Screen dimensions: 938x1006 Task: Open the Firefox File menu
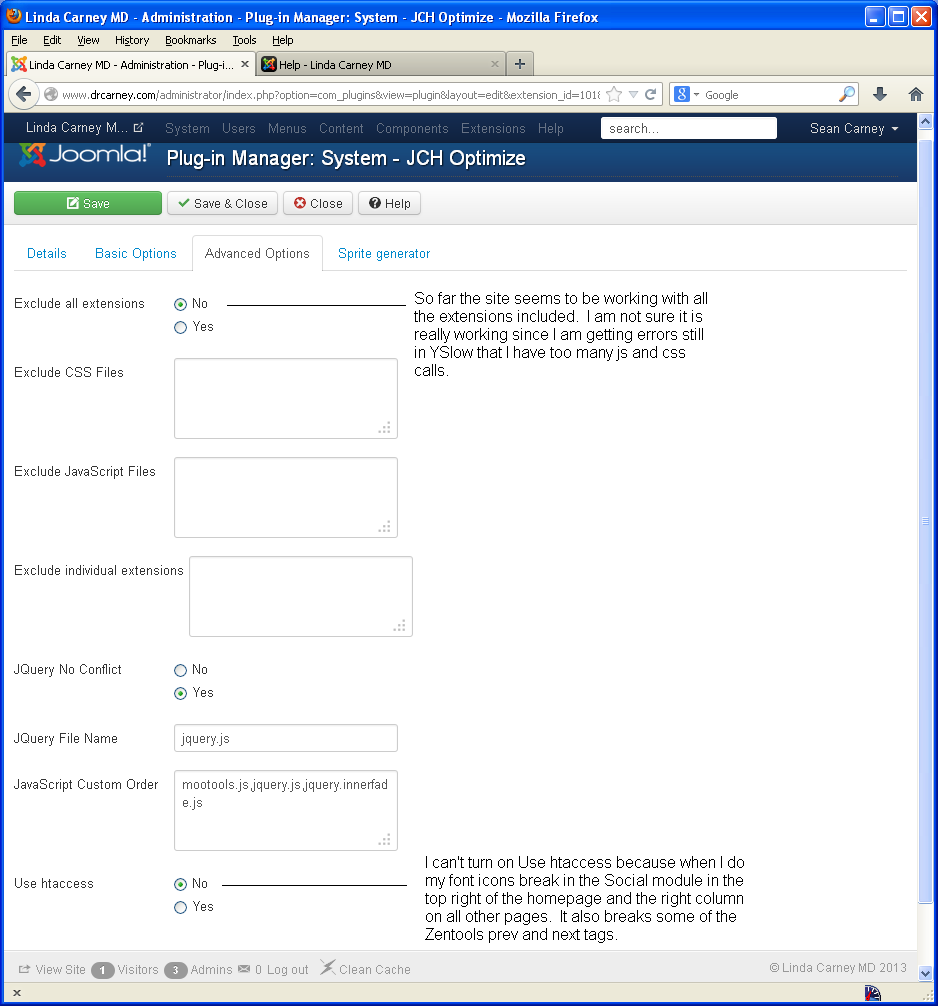click(x=19, y=40)
